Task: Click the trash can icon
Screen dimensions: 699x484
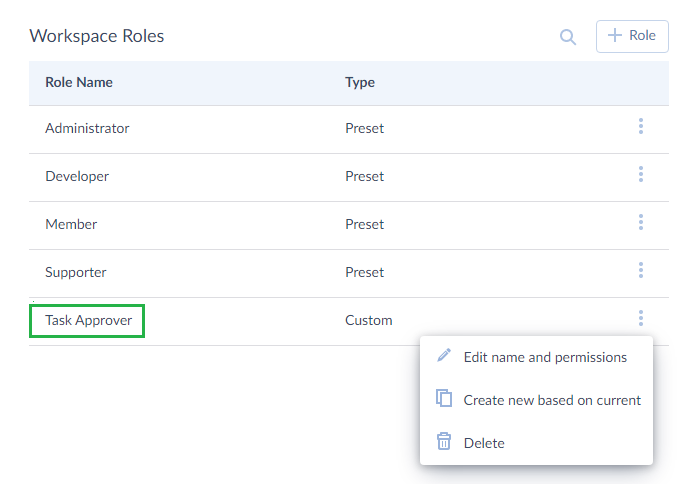Action: [444, 441]
